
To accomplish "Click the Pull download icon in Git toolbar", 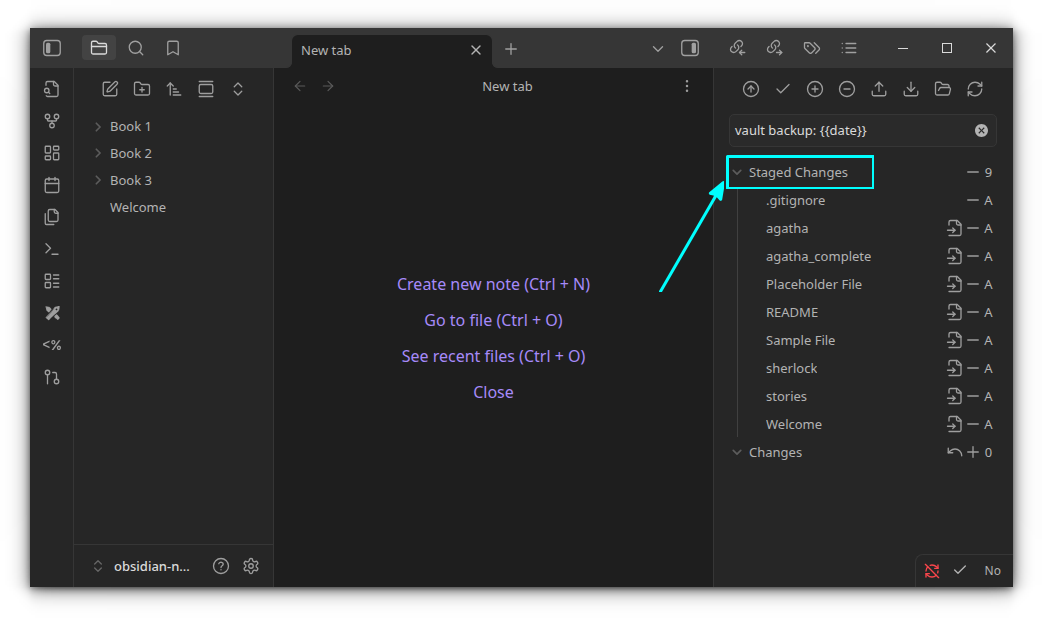I will (x=911, y=89).
